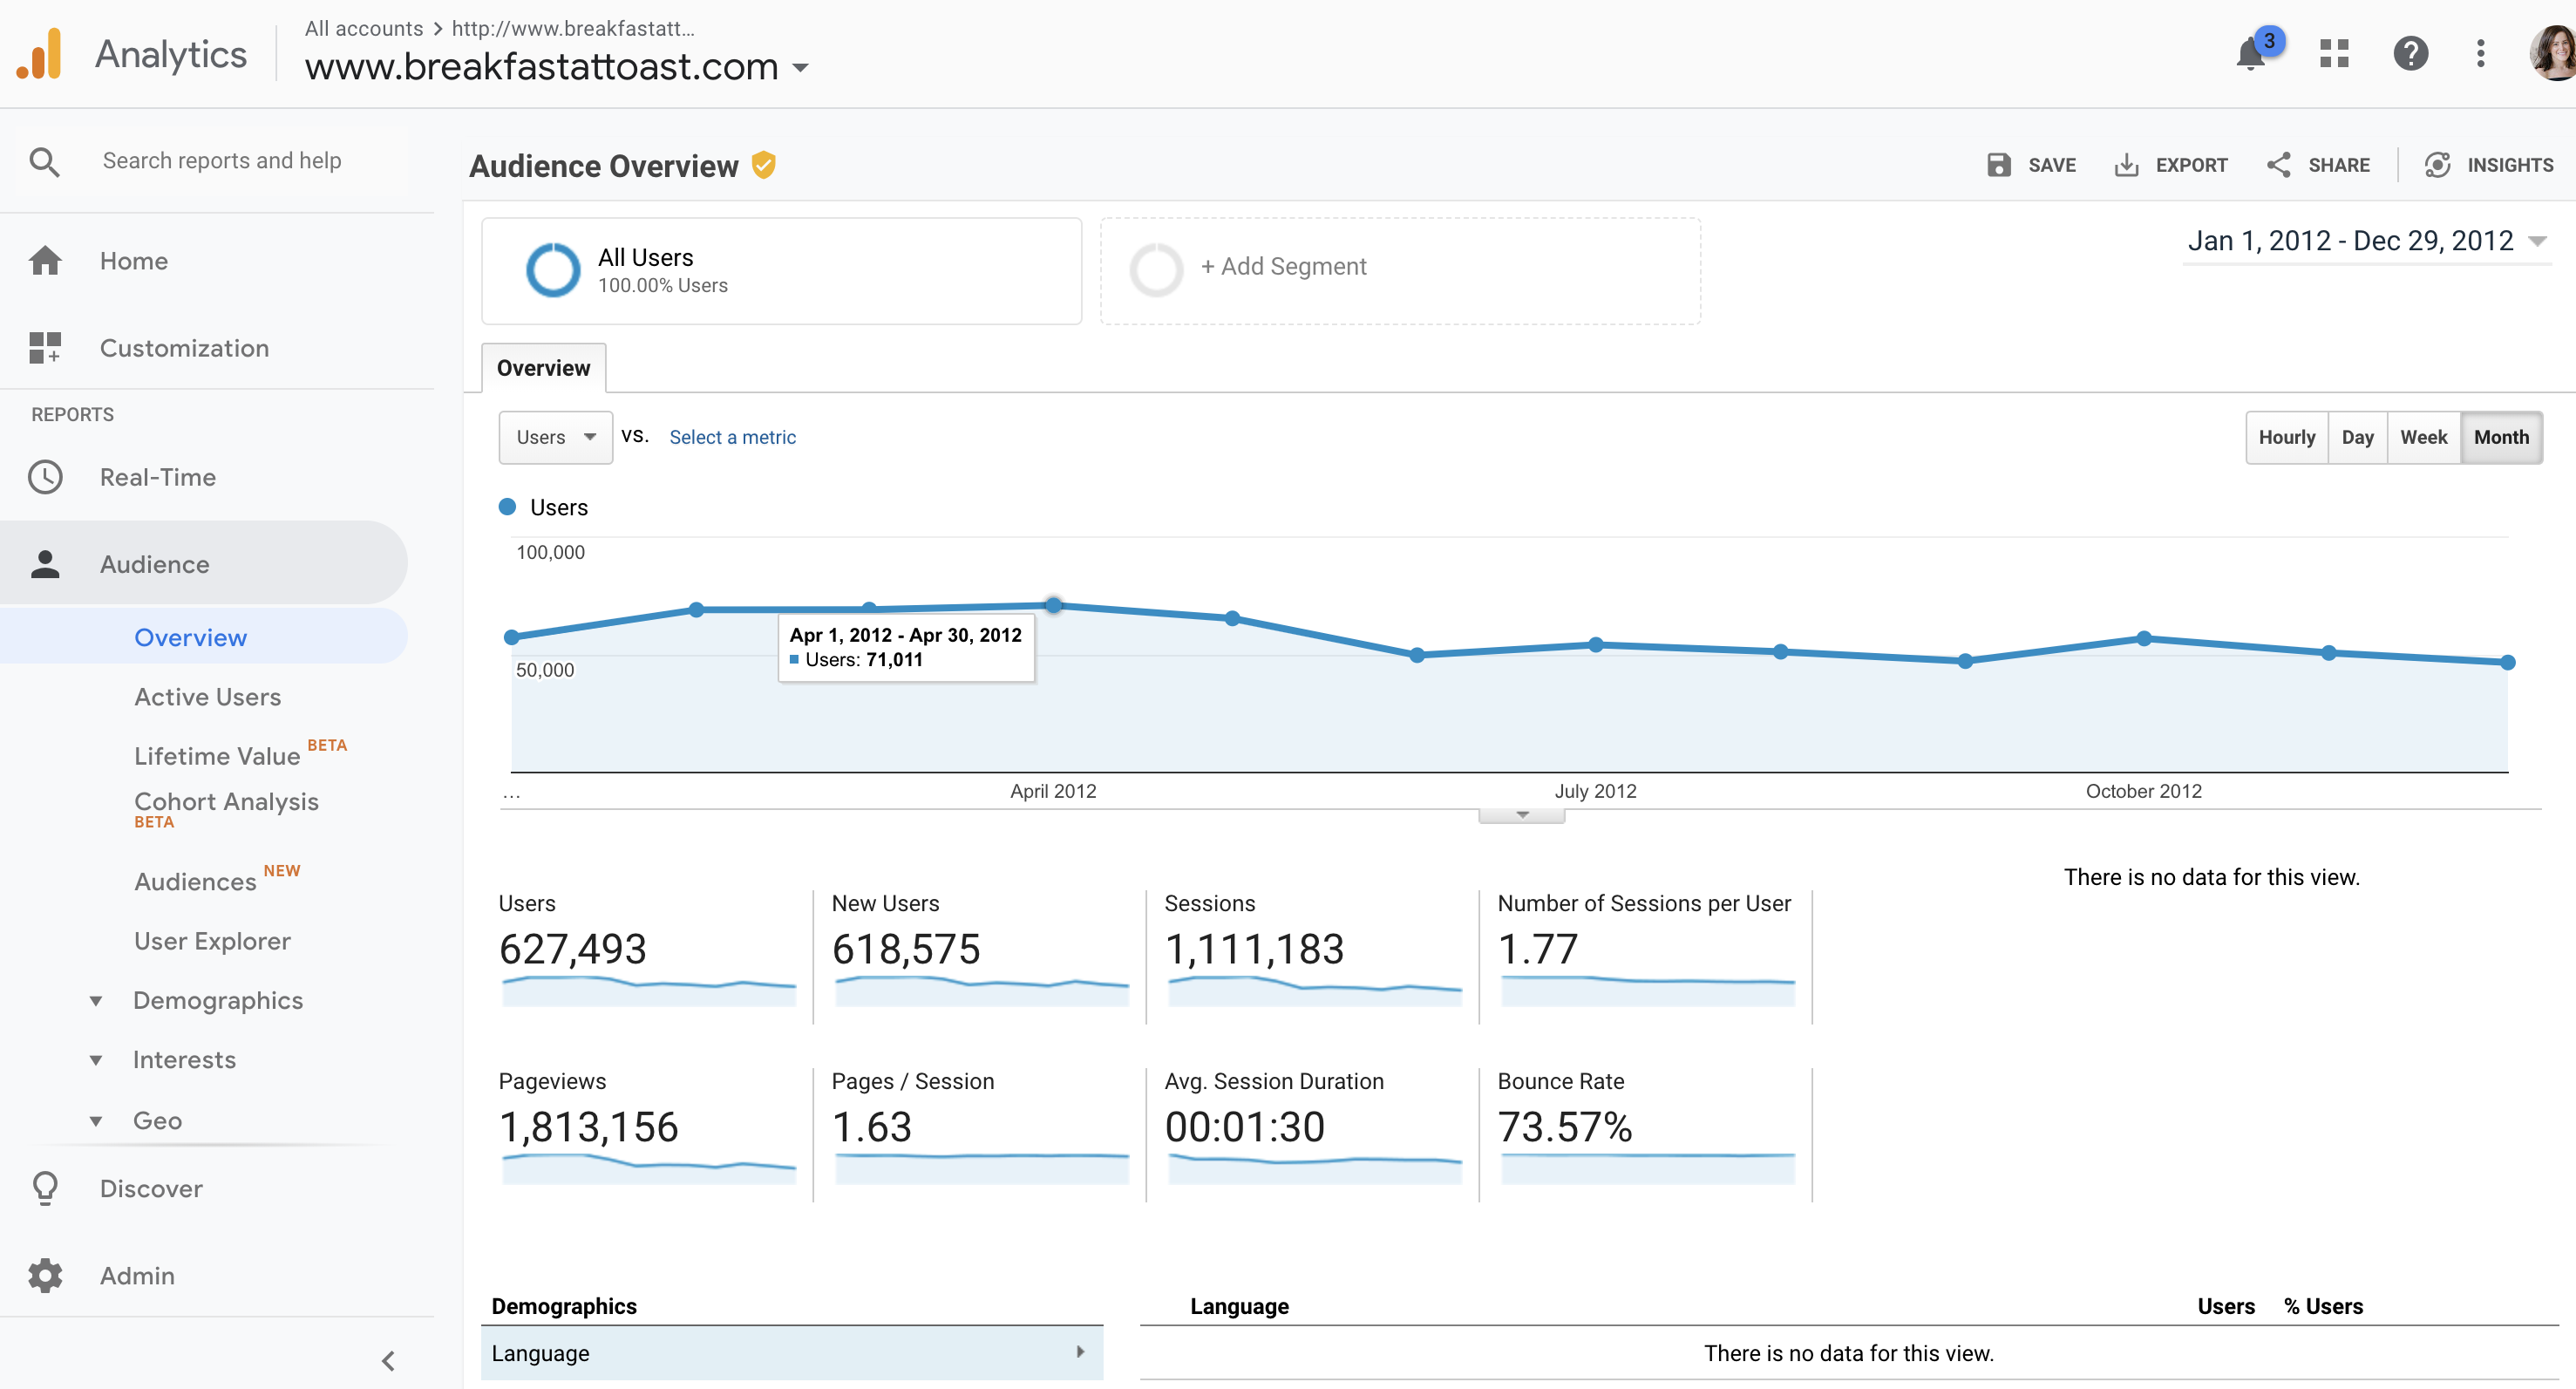Open the help question mark icon
The image size is (2576, 1389).
(x=2410, y=53)
